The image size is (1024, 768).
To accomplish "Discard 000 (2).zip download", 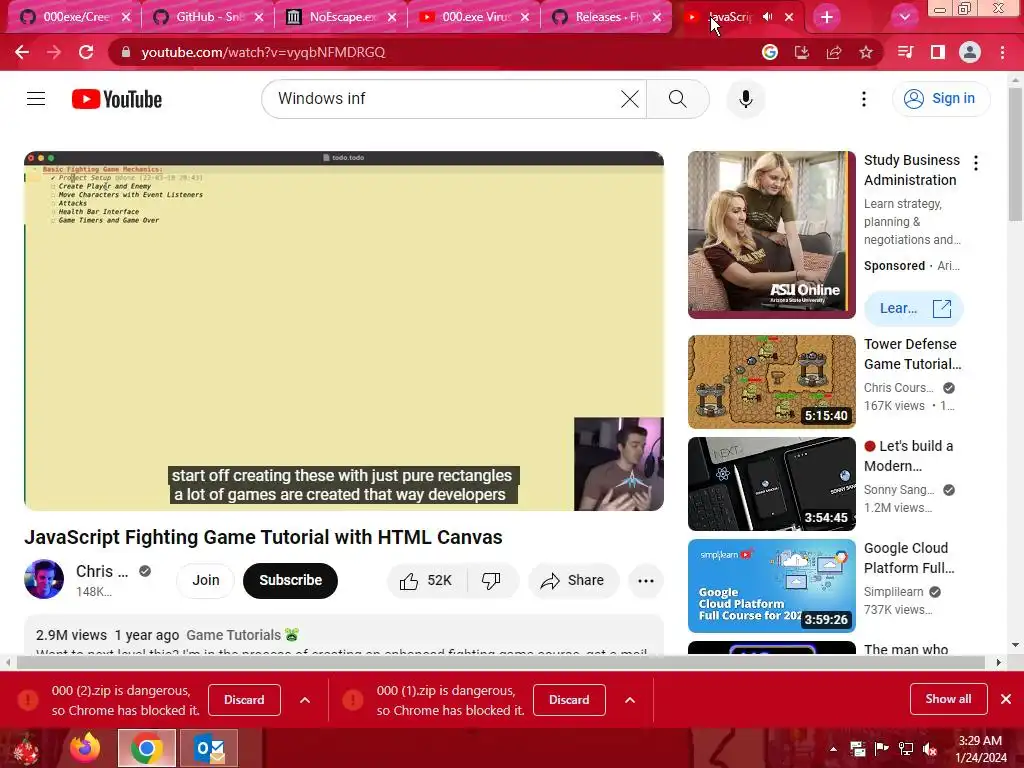I will point(244,700).
